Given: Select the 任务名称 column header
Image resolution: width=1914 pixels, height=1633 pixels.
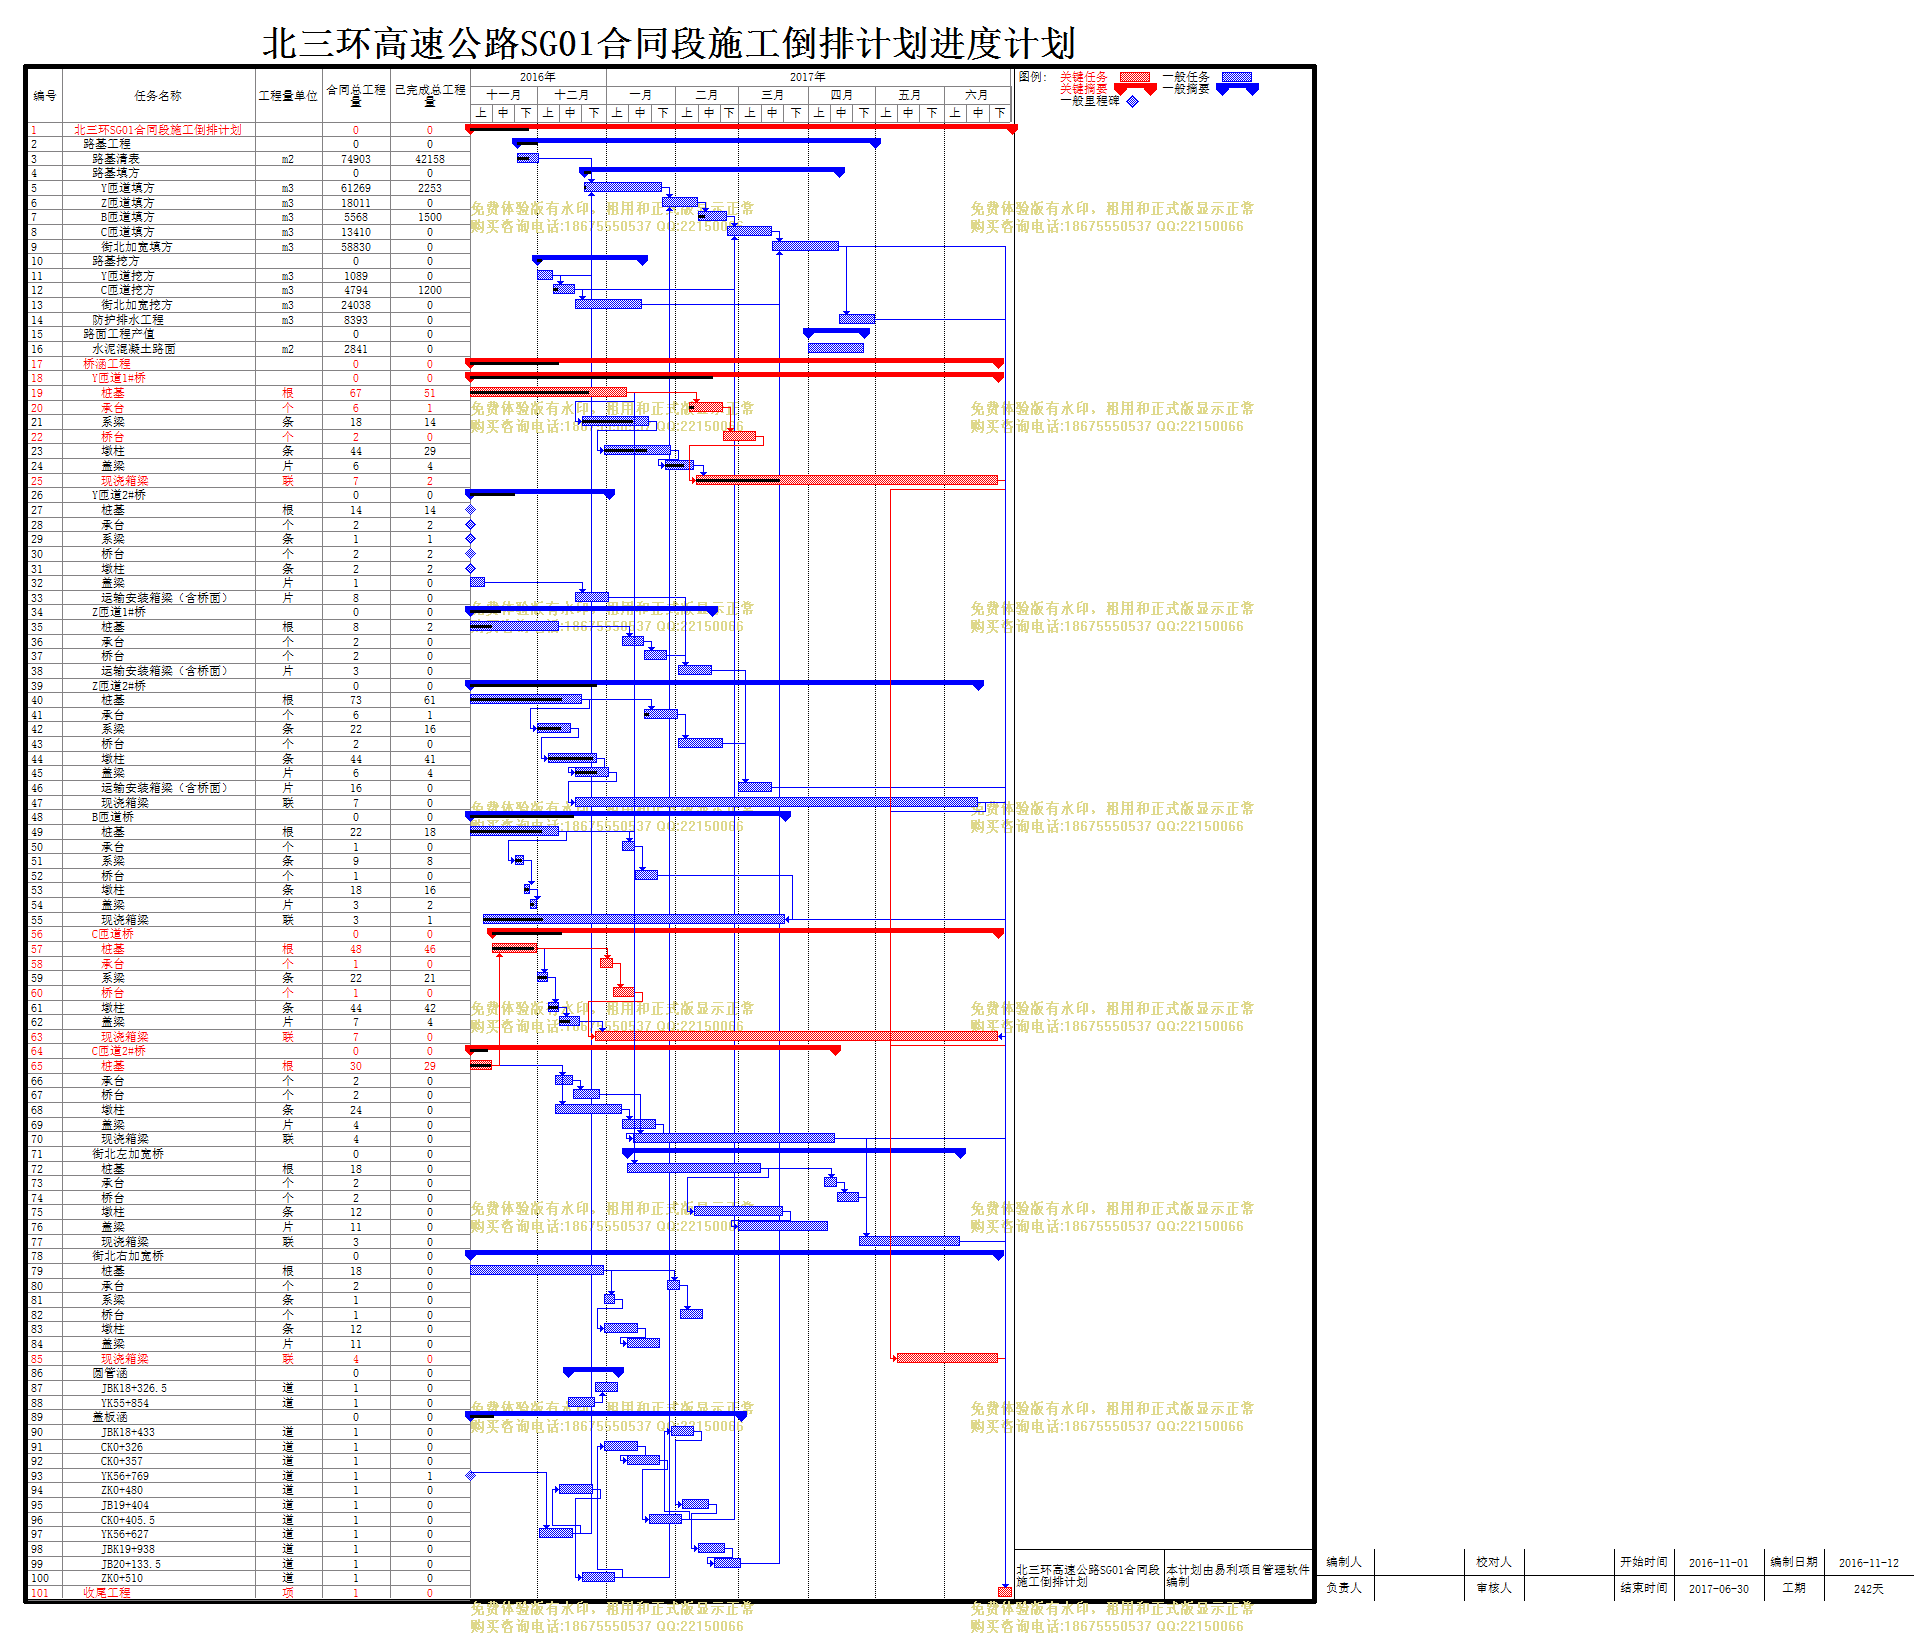Looking at the screenshot, I should tap(158, 96).
